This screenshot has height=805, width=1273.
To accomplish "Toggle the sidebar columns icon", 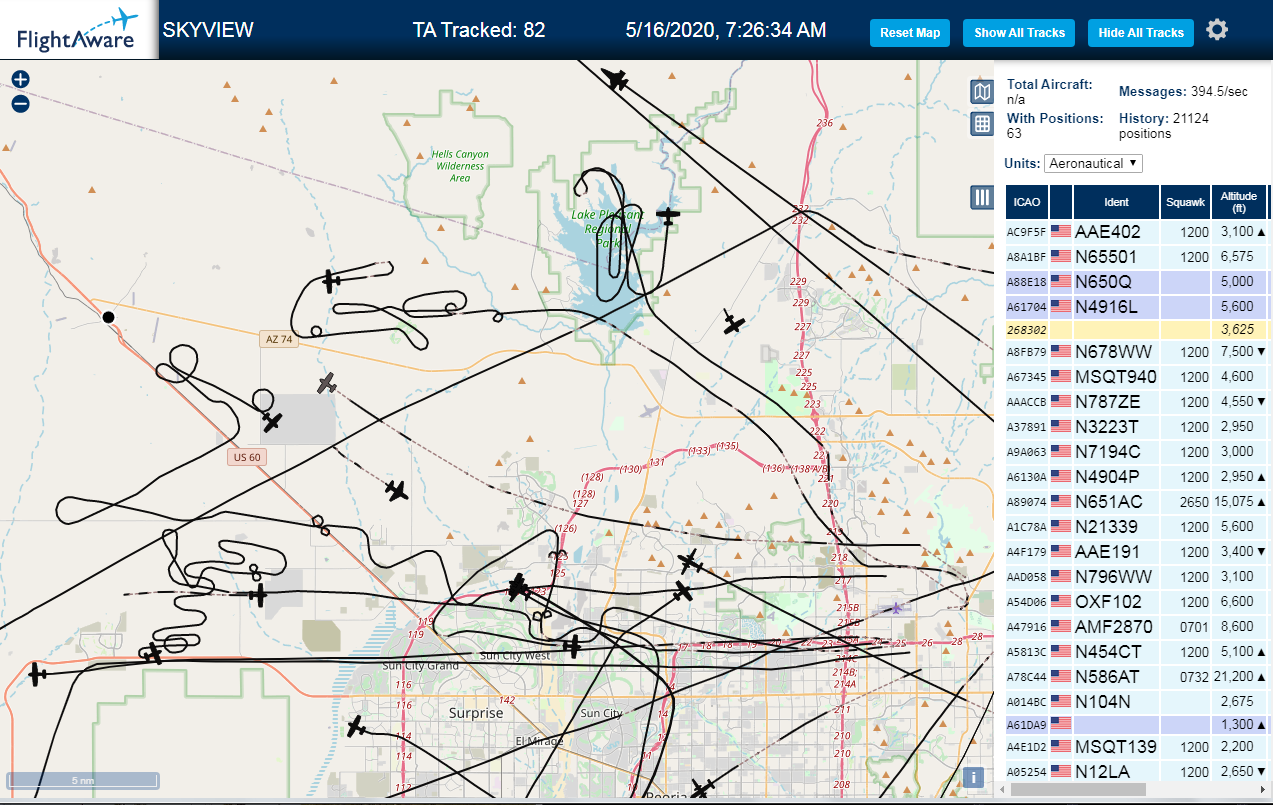I will (982, 197).
